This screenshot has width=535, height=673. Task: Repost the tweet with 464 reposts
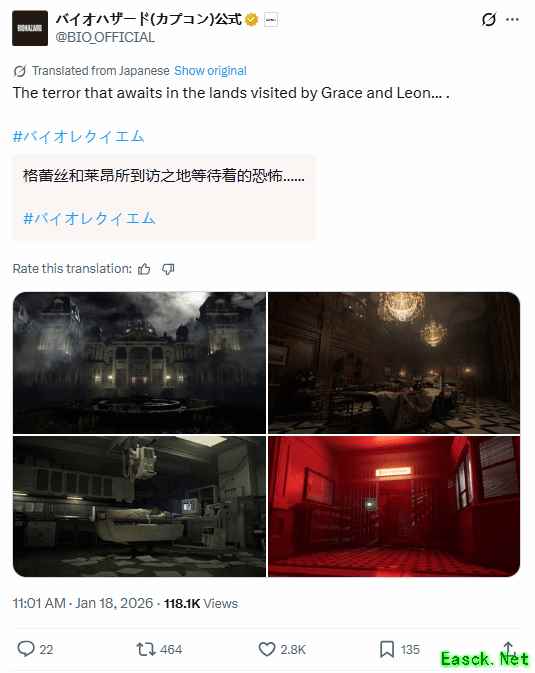coord(146,649)
